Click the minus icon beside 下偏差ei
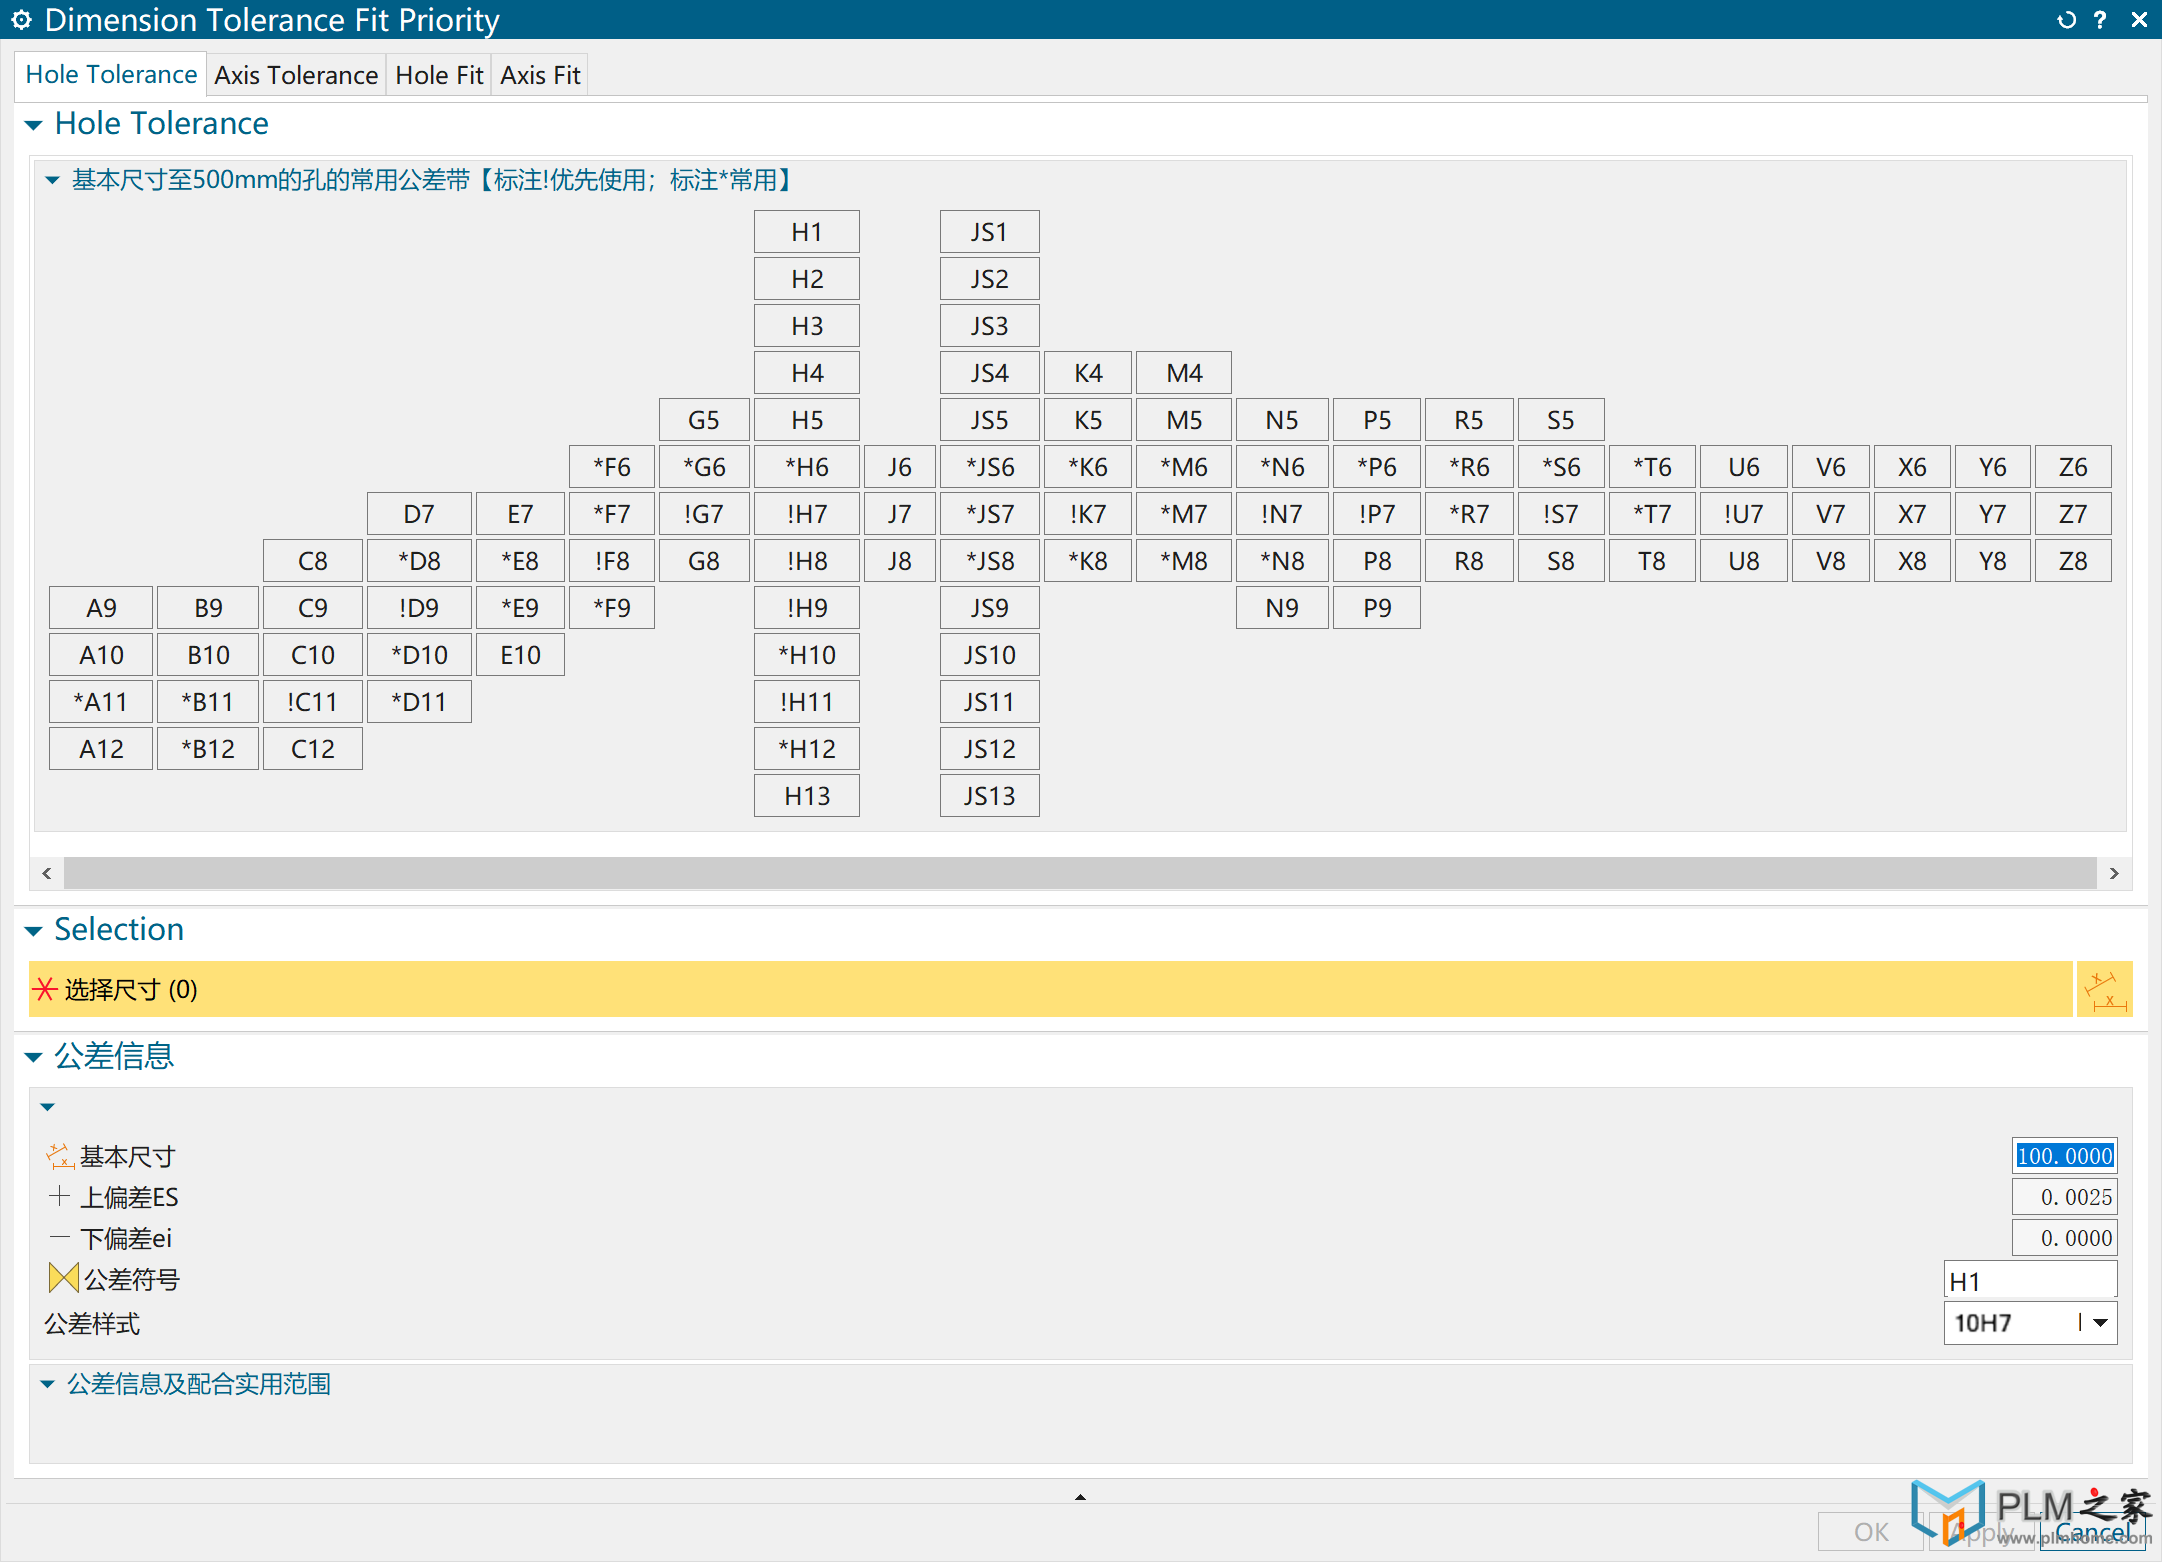 coord(59,1237)
